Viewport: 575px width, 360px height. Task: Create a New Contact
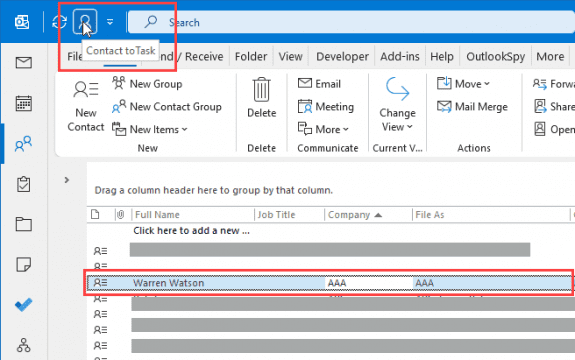coord(86,106)
